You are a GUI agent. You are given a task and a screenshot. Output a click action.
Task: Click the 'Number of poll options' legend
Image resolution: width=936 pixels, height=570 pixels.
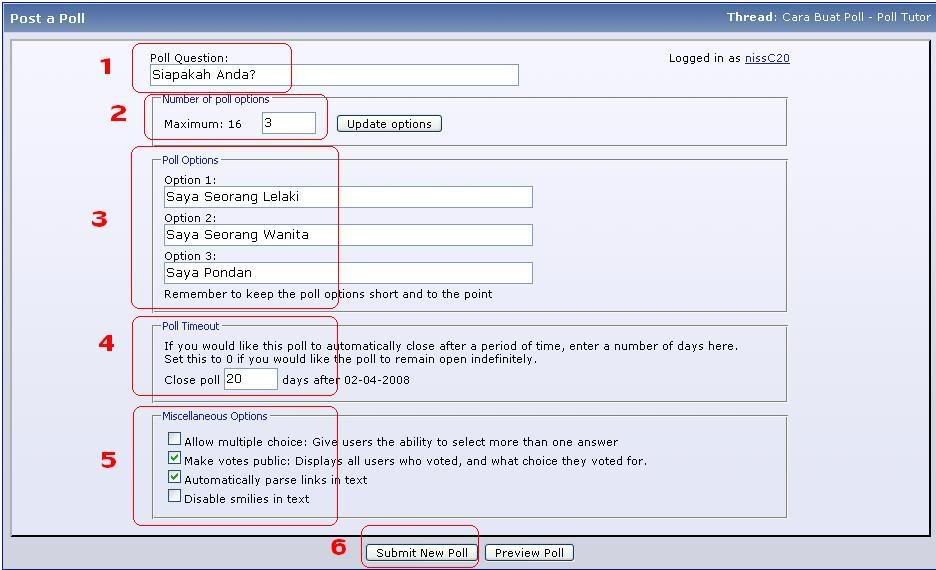point(215,99)
